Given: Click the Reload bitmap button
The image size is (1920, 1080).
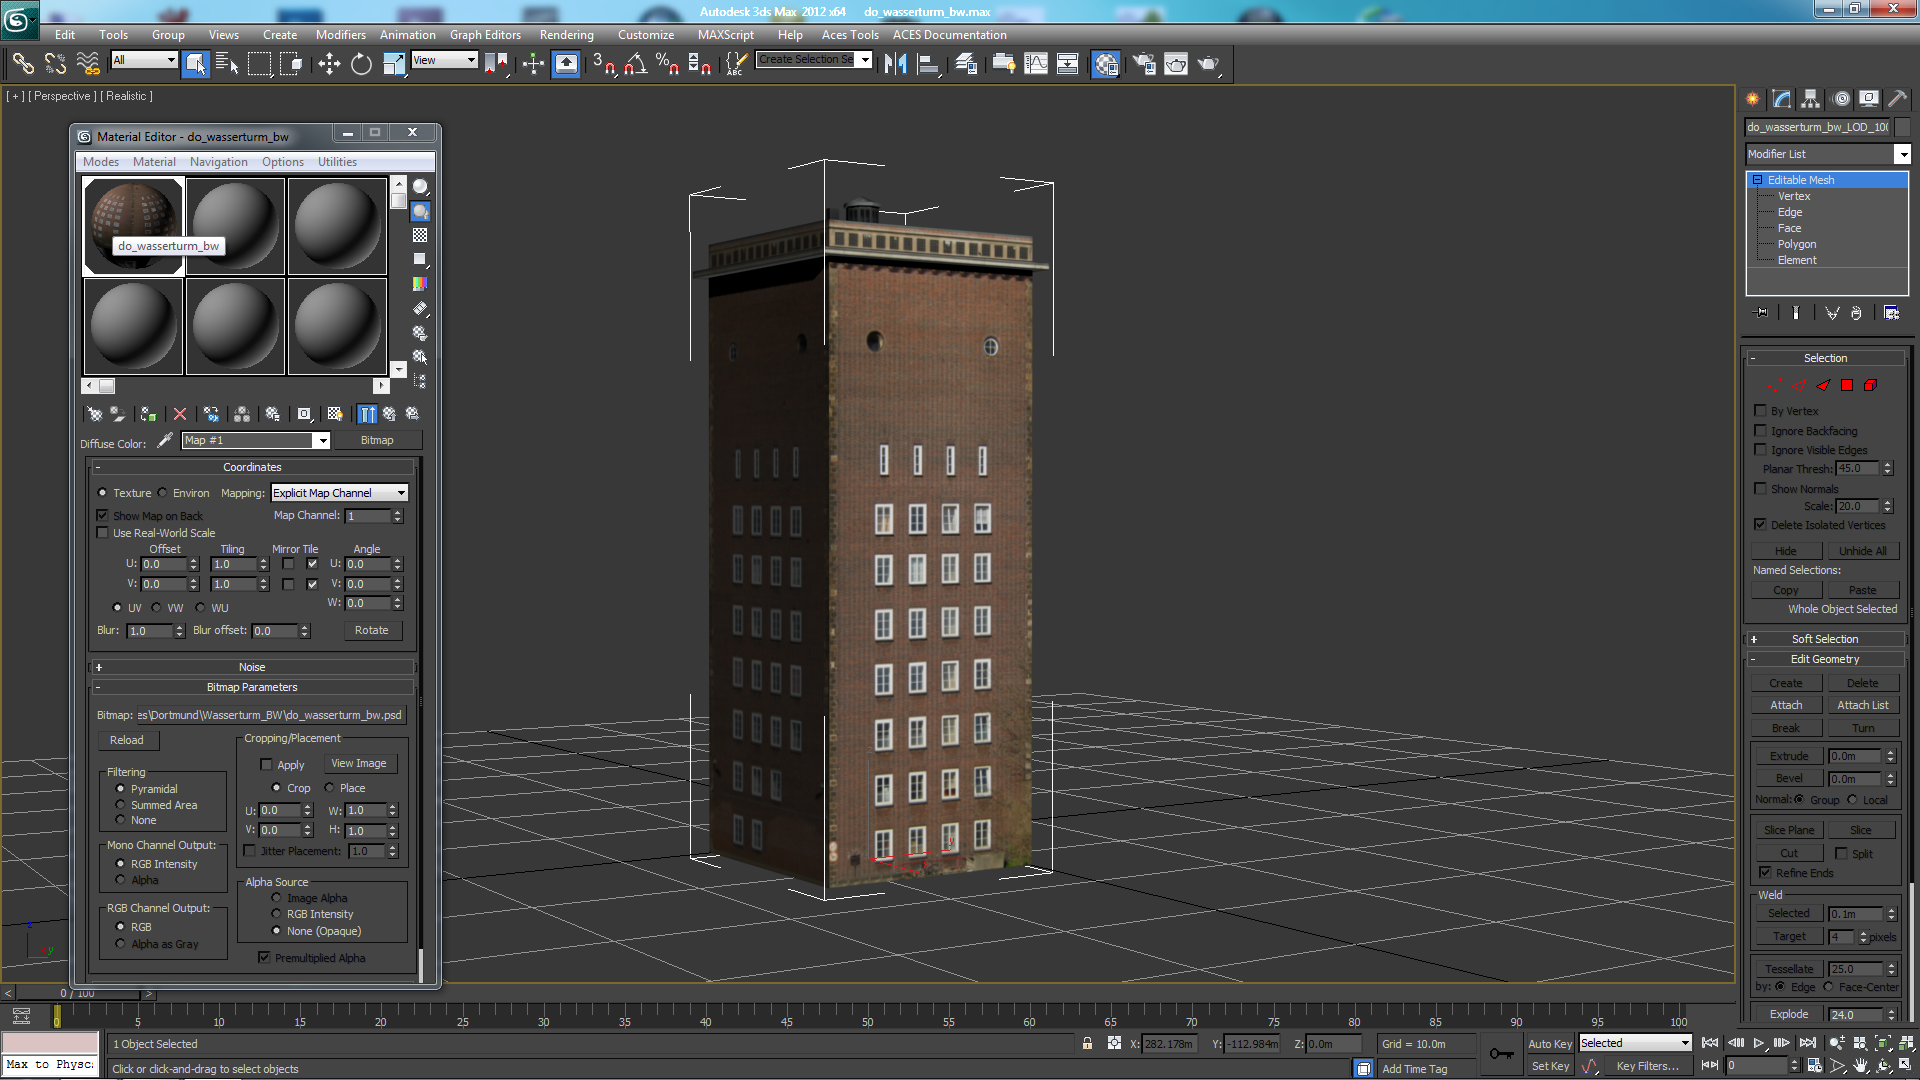Looking at the screenshot, I should pos(127,740).
